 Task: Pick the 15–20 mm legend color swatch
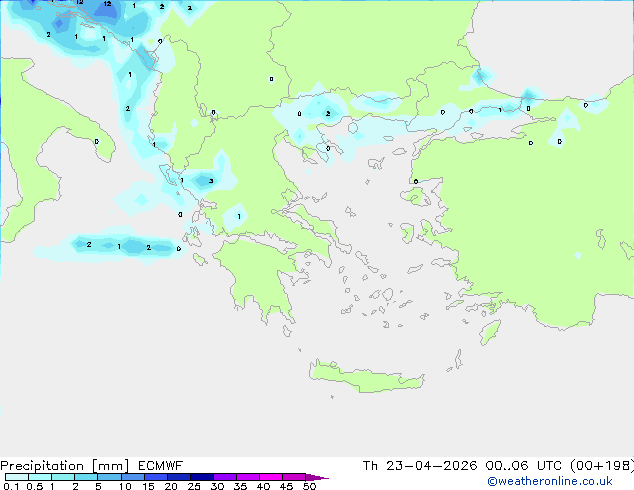click(155, 477)
